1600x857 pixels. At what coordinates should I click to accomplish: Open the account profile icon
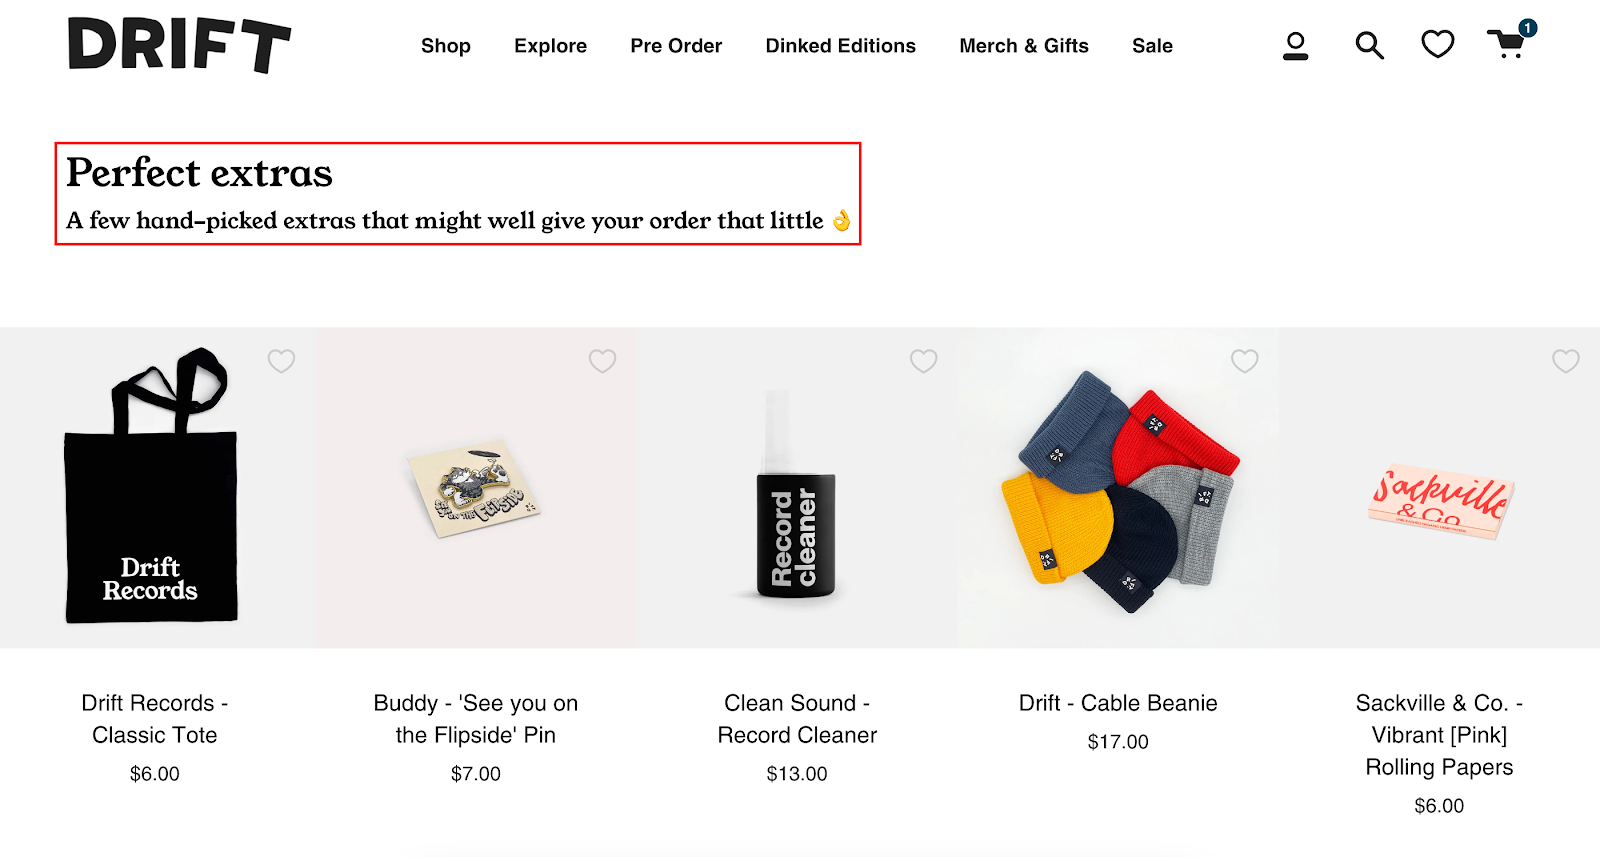1295,45
